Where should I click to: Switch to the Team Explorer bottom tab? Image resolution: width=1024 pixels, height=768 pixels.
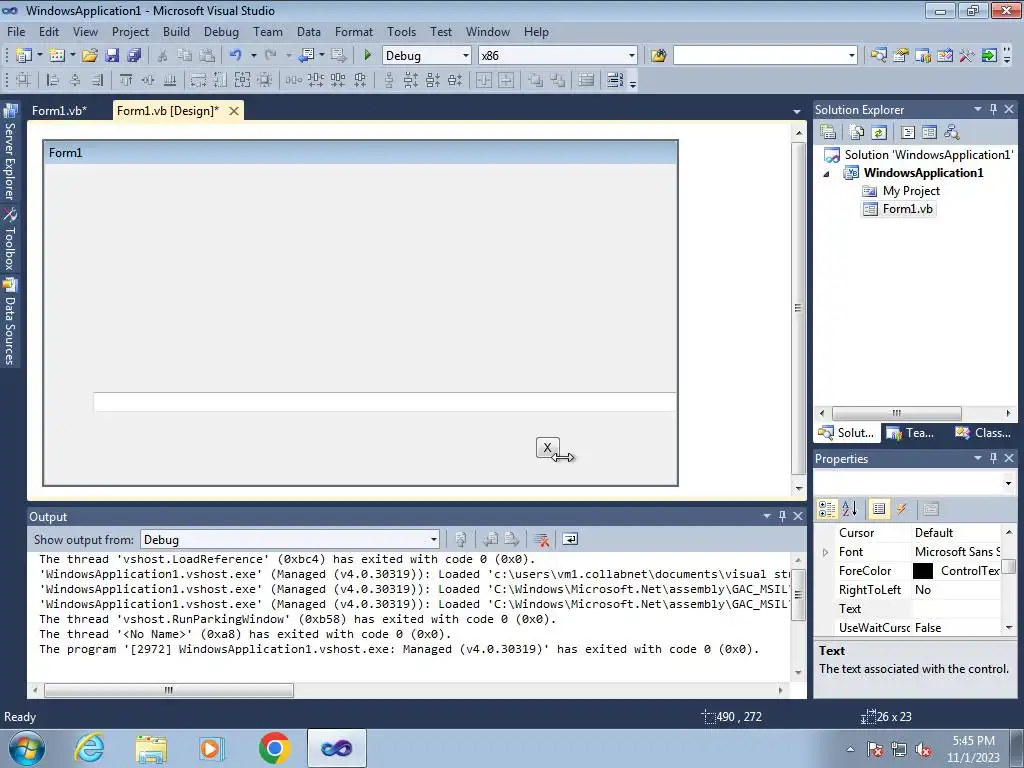click(911, 432)
